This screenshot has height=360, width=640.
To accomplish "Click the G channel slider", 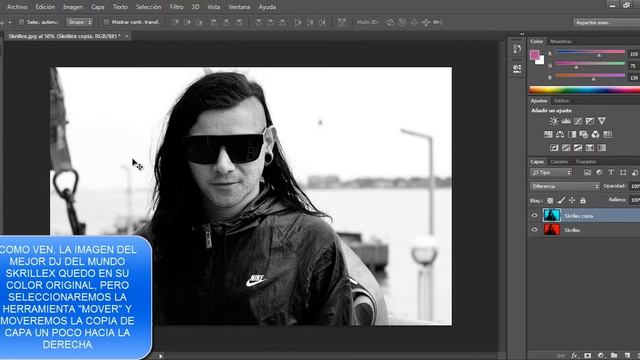I will 590,64.
